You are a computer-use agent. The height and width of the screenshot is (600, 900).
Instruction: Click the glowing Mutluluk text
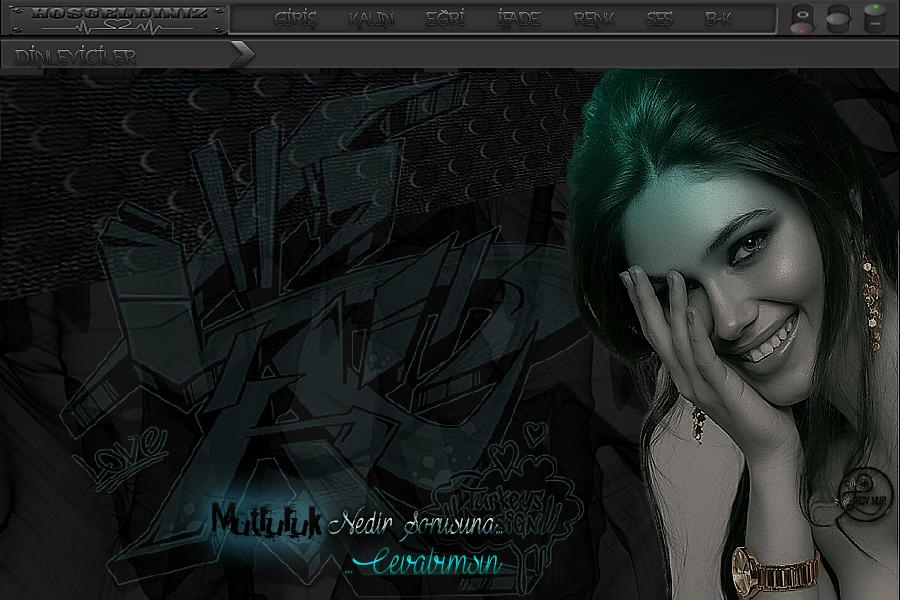click(266, 521)
